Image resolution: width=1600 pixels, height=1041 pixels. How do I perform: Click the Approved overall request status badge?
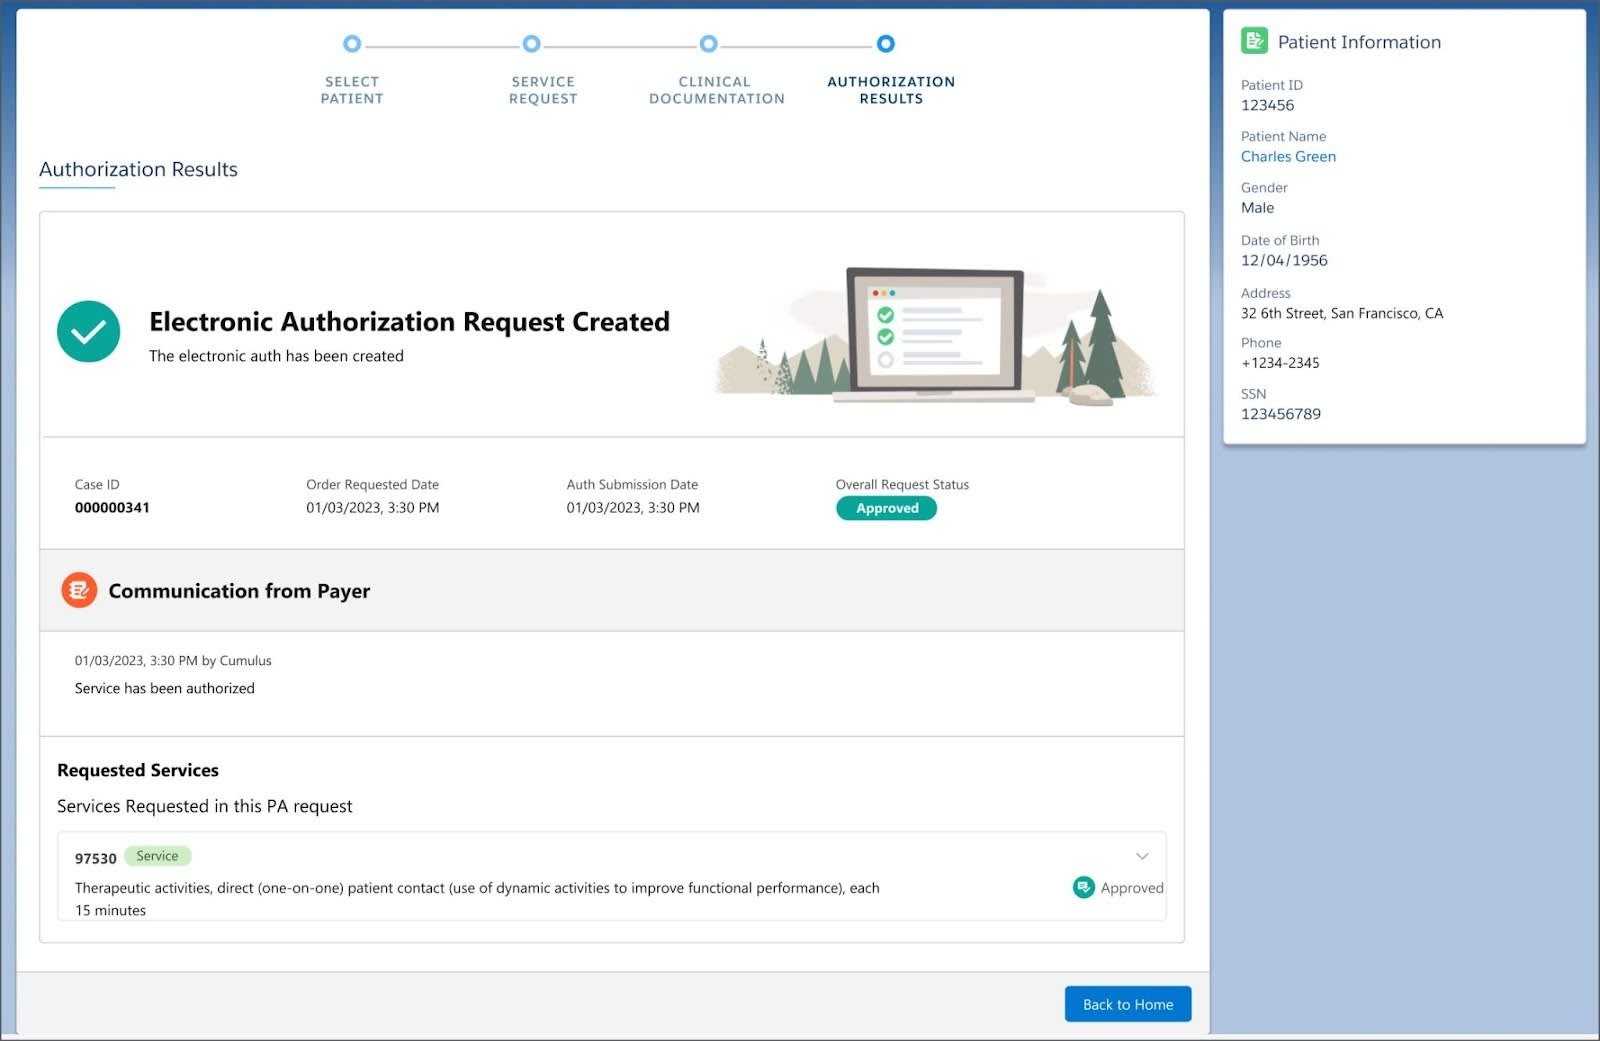886,508
